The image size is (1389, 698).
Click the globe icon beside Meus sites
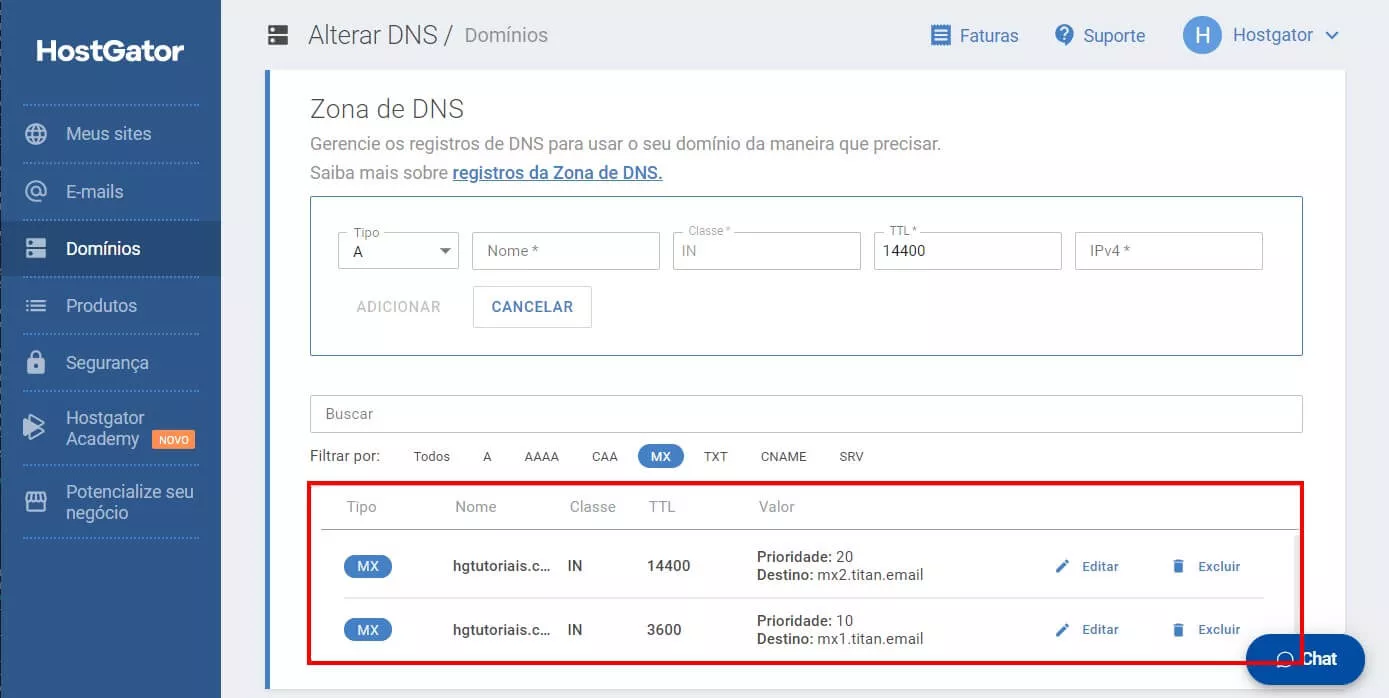(36, 134)
